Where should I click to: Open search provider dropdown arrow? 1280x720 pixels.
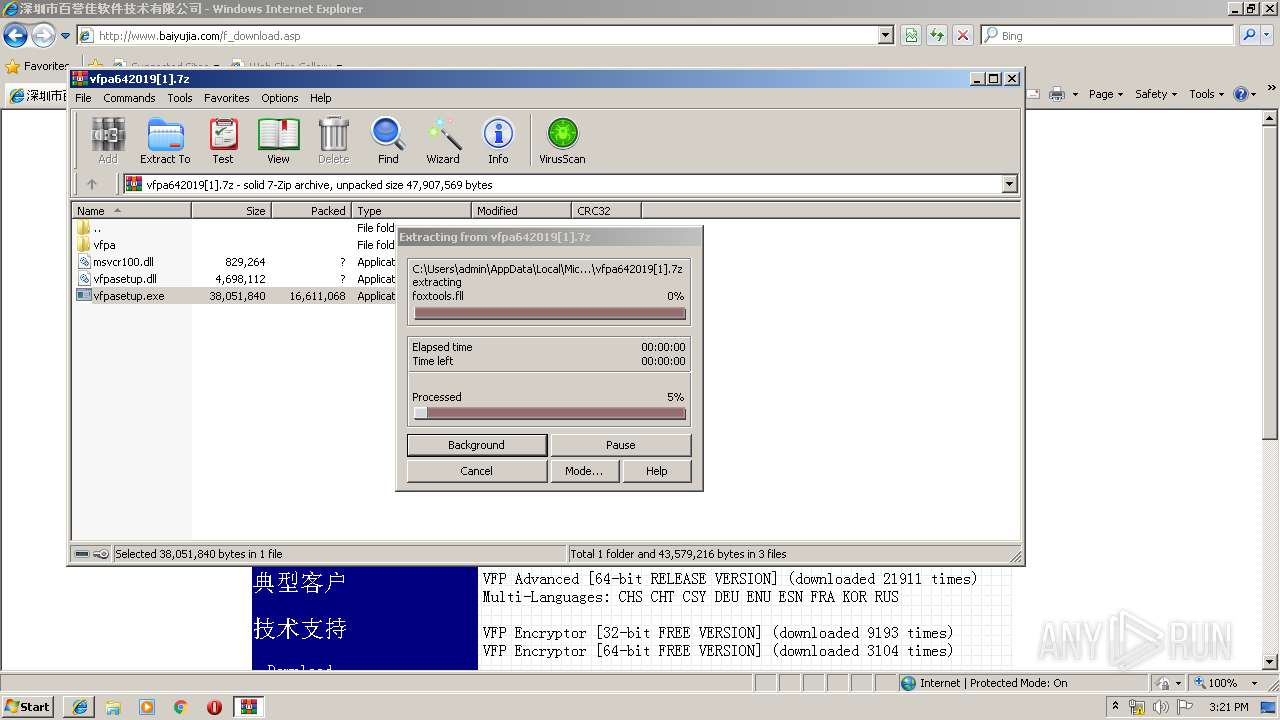pos(1268,35)
